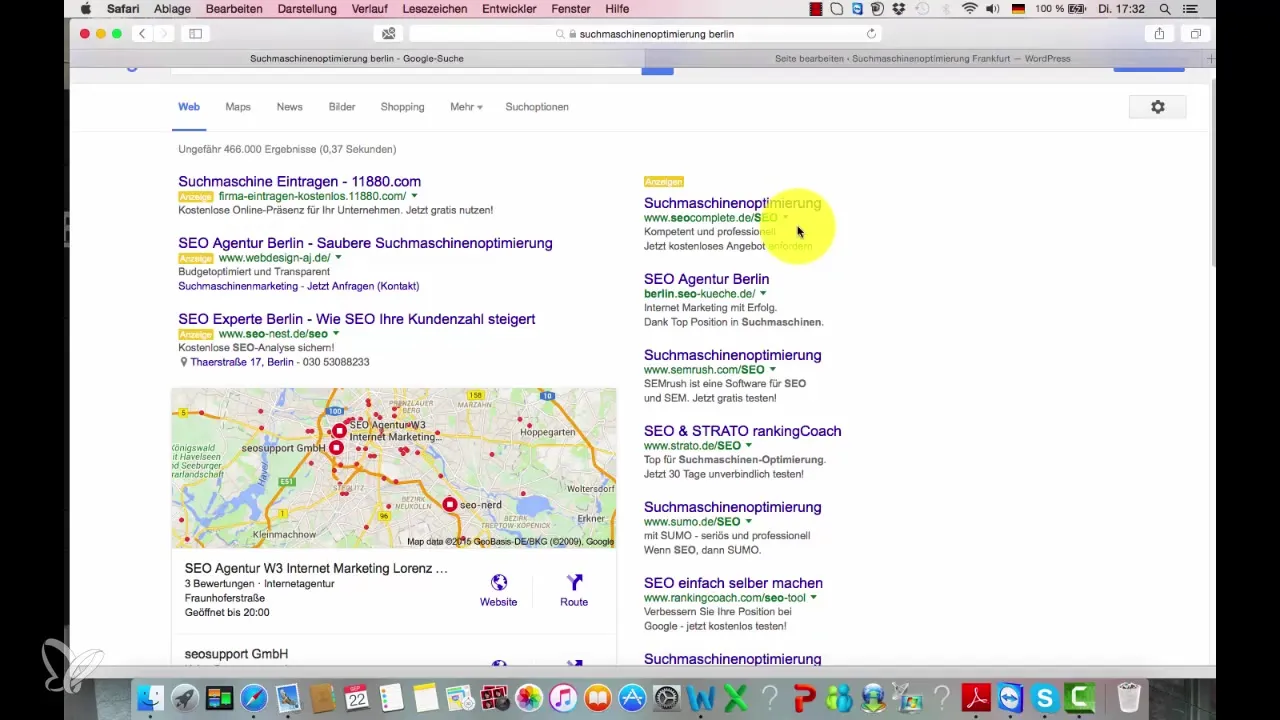Open Finder from the Dock
Viewport: 1280px width, 720px height.
click(x=150, y=697)
